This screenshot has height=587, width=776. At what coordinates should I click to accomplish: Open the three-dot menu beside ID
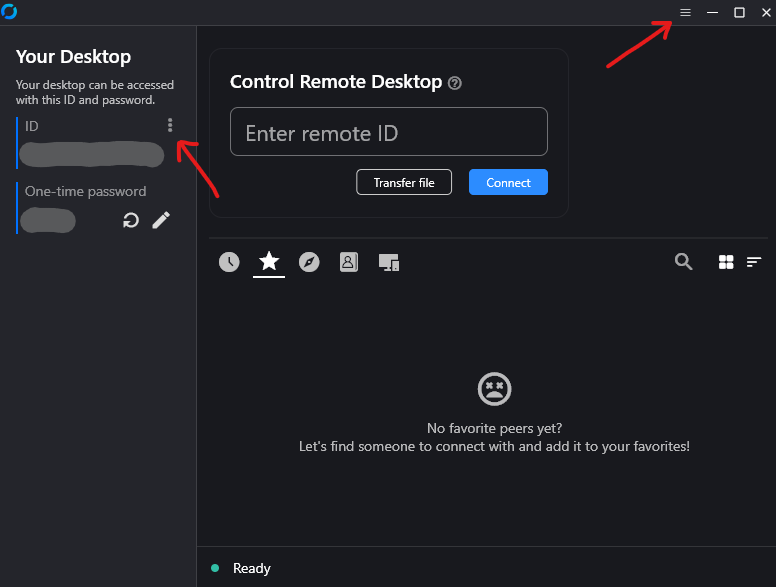tap(170, 125)
